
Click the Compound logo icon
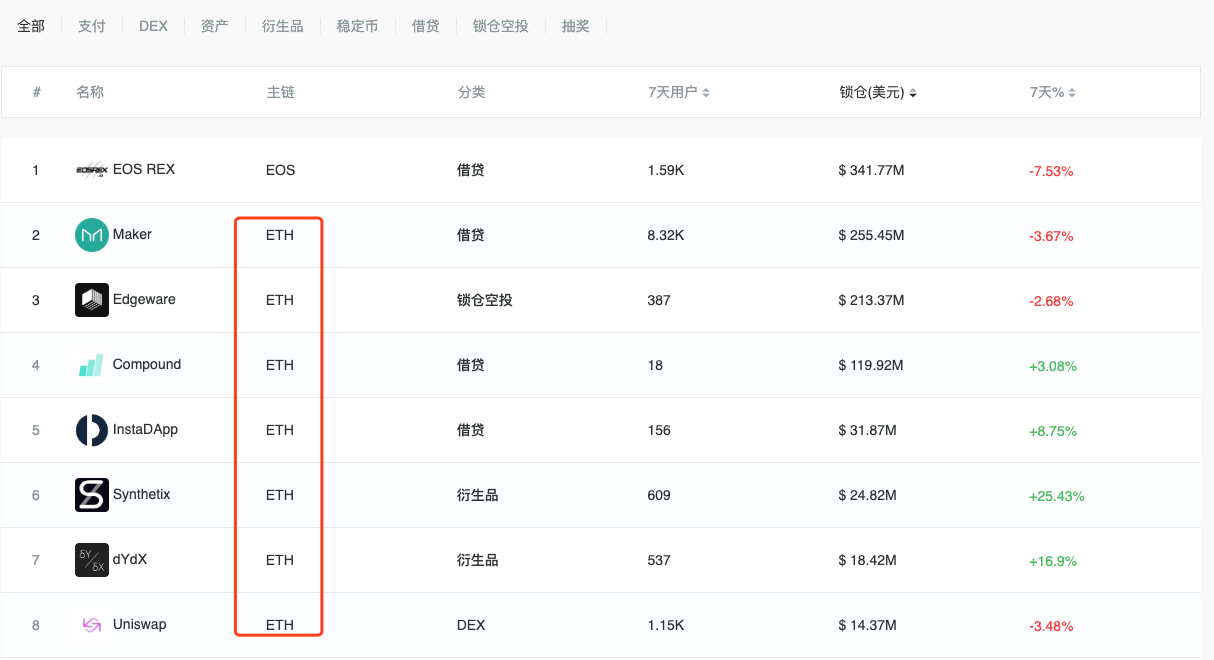[x=92, y=365]
